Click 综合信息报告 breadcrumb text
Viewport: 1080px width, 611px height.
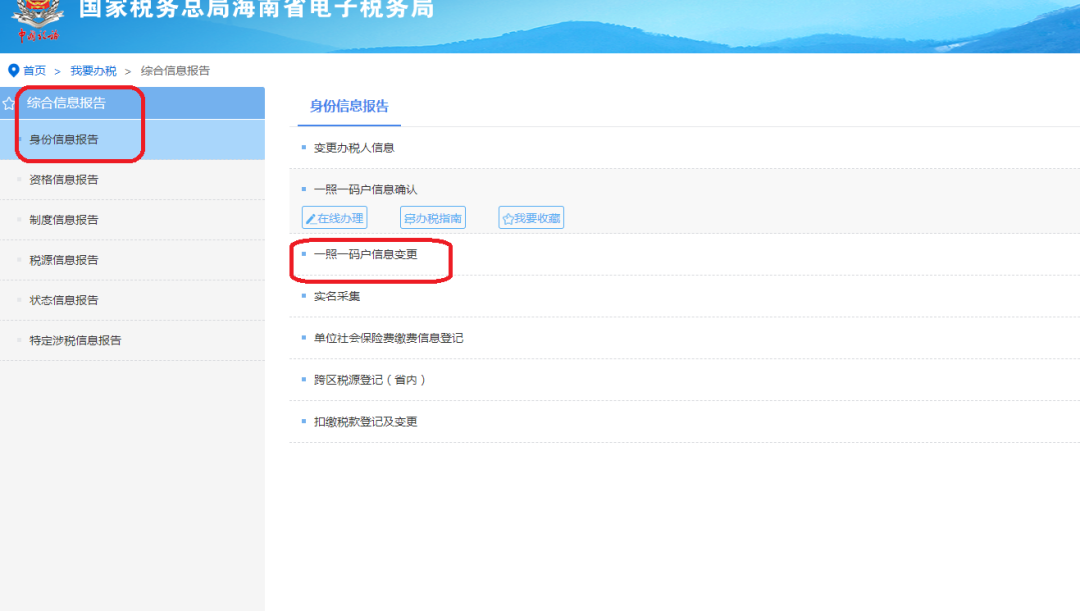point(175,70)
